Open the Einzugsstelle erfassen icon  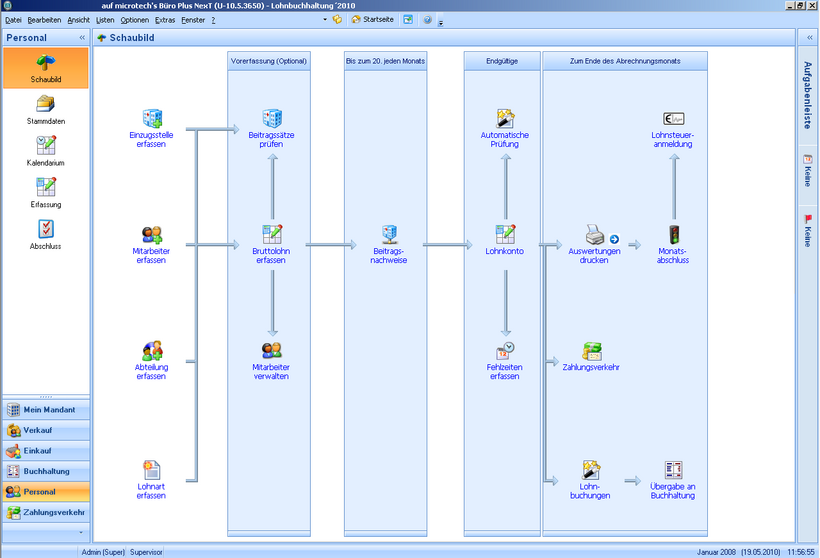pos(152,119)
